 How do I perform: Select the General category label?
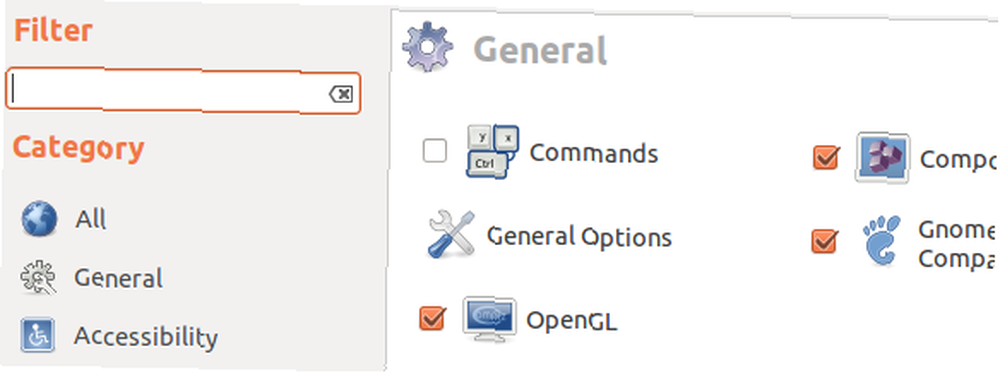coord(118,279)
